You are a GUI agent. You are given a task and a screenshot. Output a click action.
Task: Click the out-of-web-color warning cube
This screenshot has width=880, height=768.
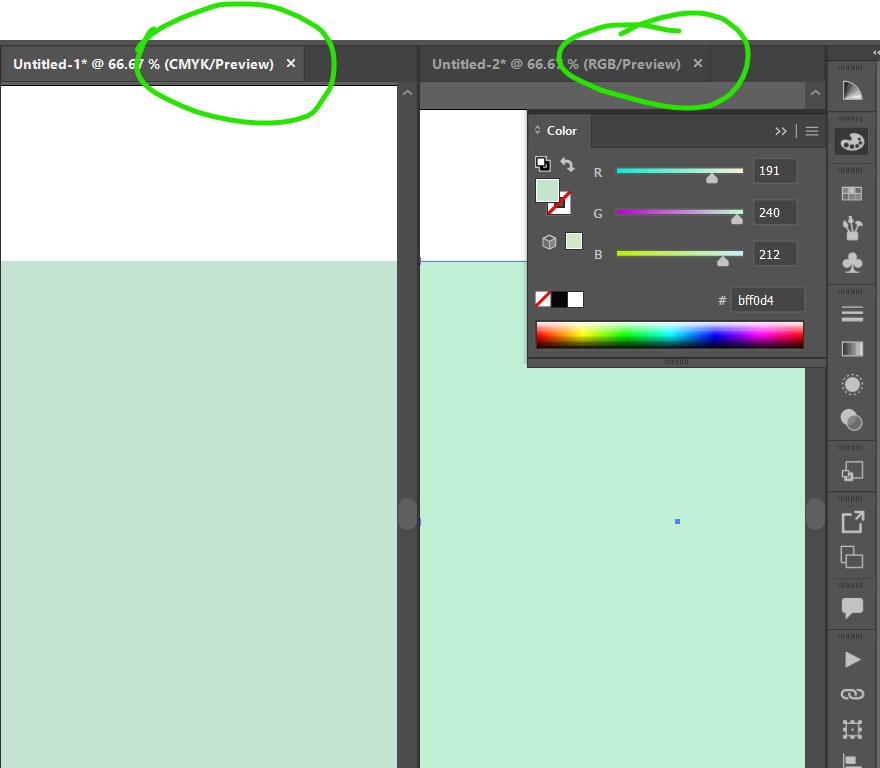tap(548, 240)
